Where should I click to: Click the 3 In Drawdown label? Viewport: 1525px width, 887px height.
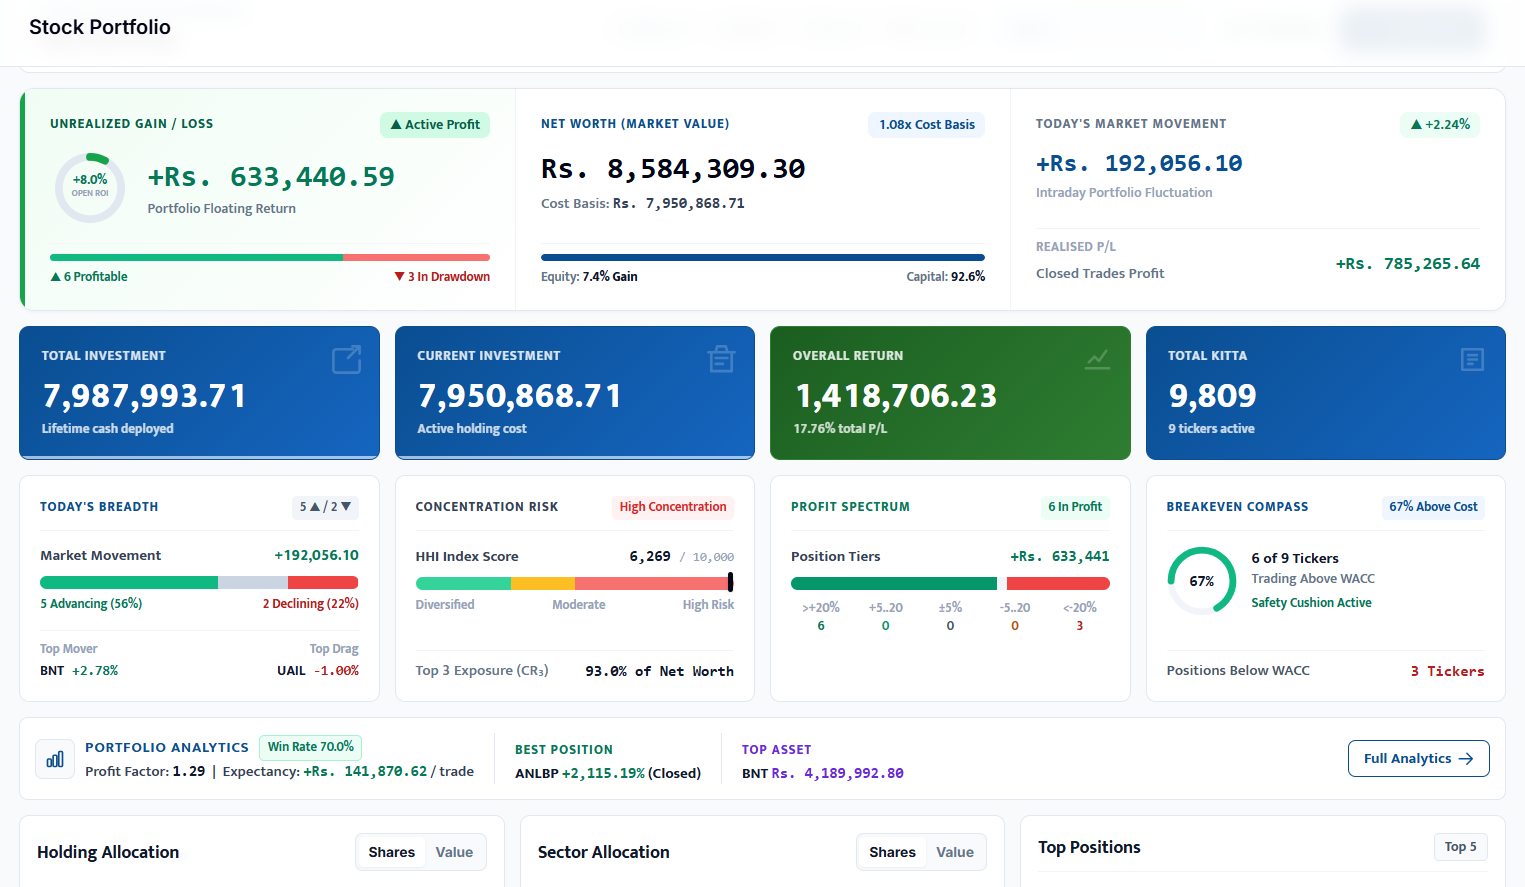click(442, 277)
